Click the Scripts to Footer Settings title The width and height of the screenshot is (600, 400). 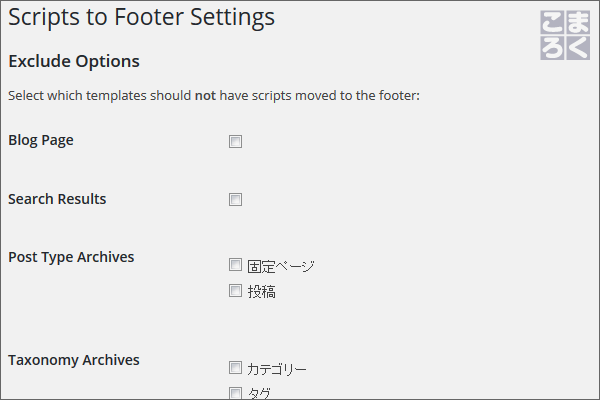pos(142,18)
